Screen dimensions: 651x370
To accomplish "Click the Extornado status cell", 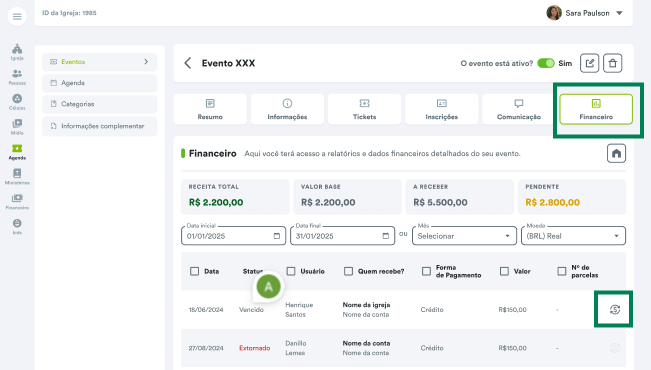I will [x=255, y=348].
